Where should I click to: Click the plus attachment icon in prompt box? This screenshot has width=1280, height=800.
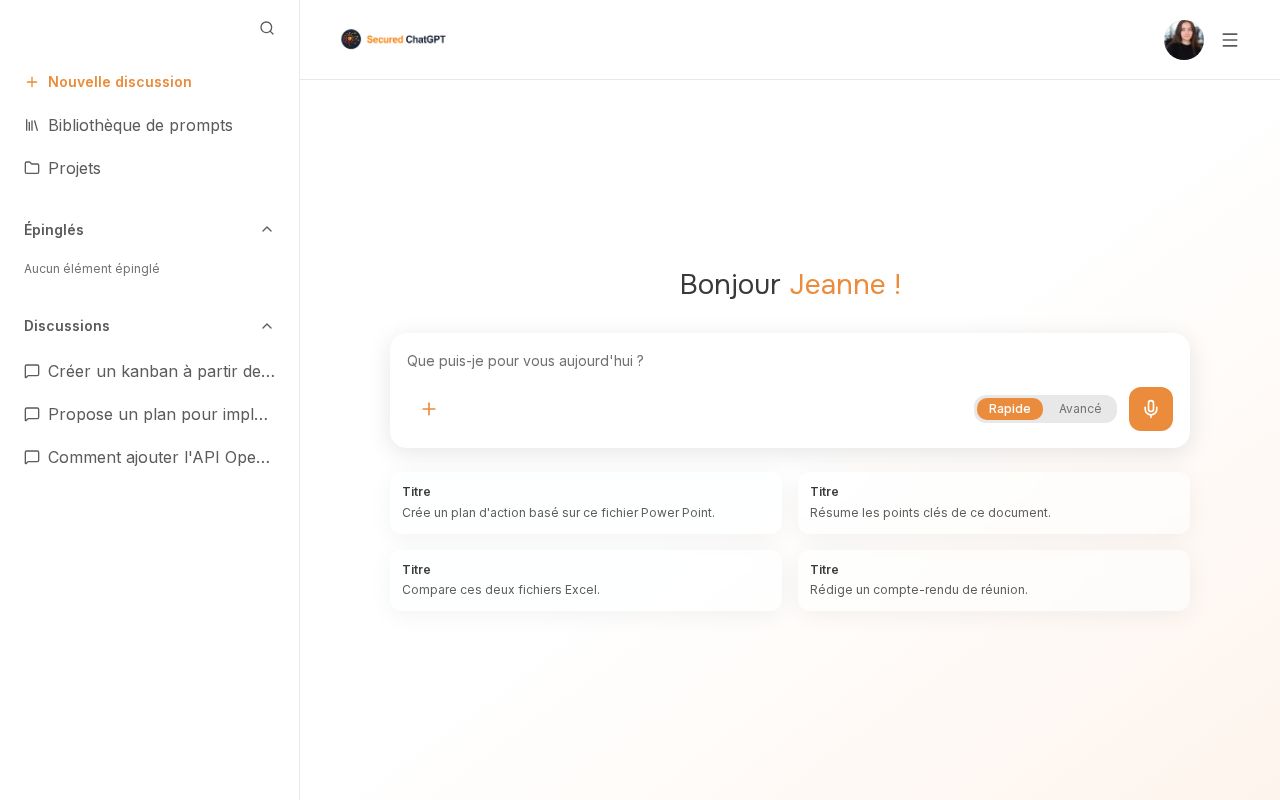(429, 409)
